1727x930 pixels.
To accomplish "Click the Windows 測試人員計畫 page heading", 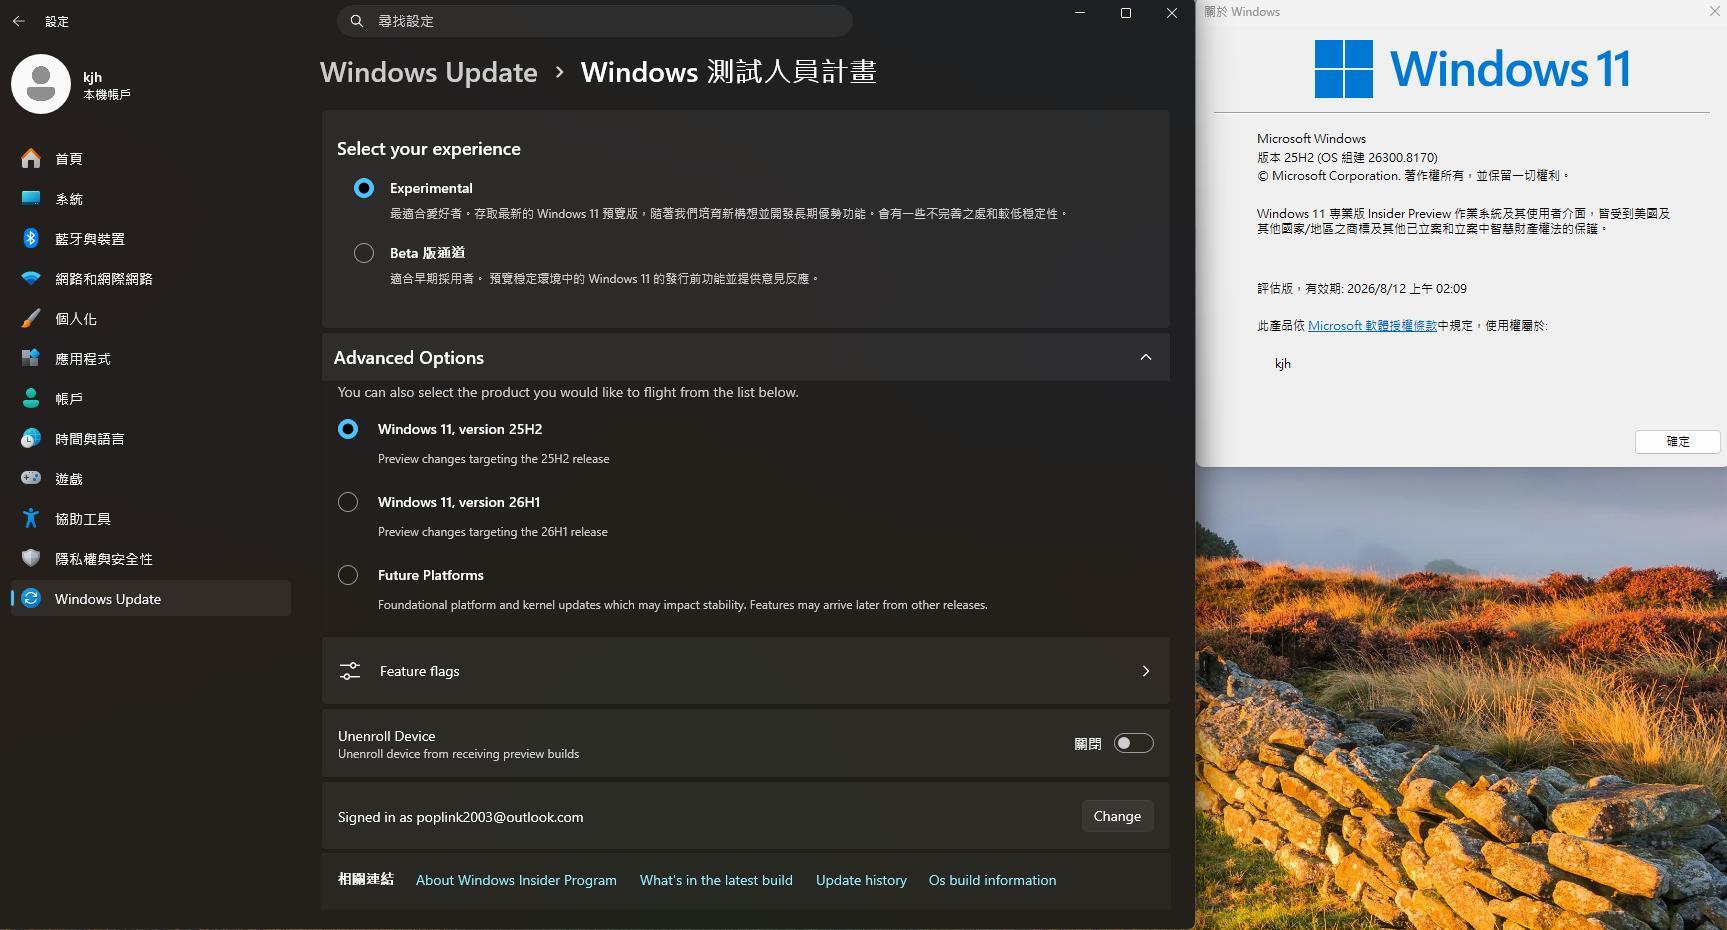I will point(729,72).
